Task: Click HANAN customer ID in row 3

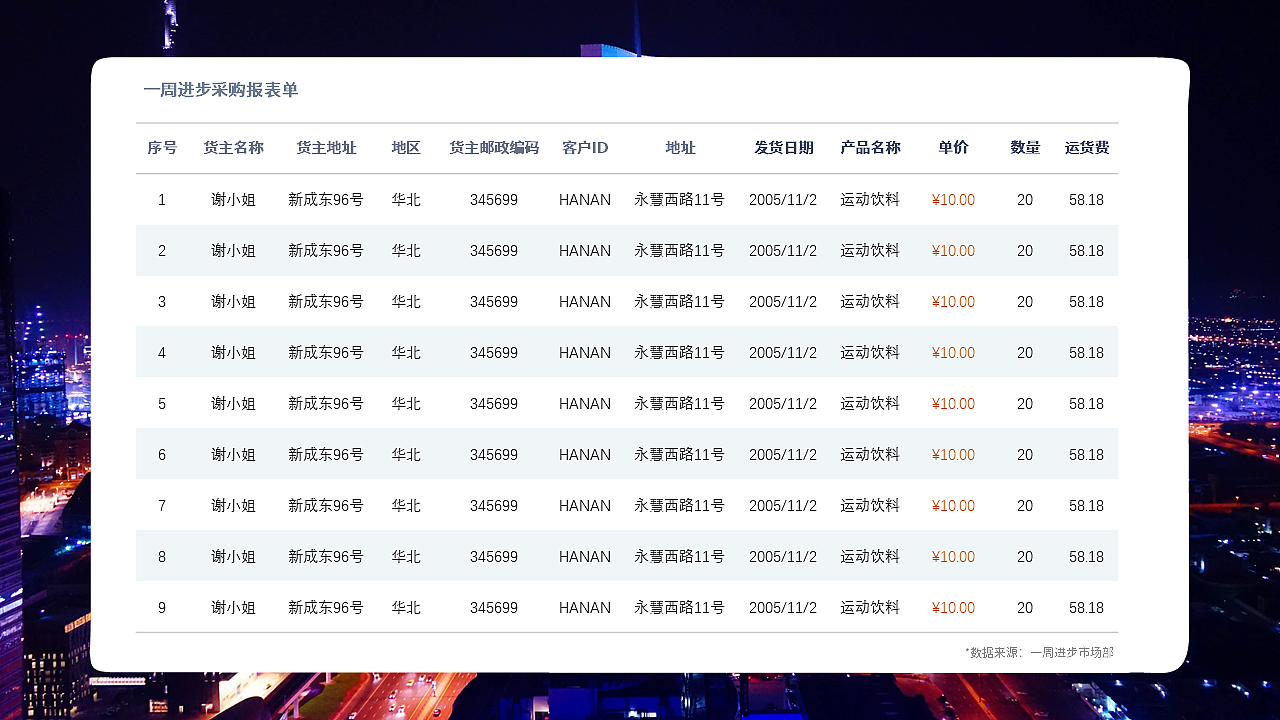Action: [585, 301]
